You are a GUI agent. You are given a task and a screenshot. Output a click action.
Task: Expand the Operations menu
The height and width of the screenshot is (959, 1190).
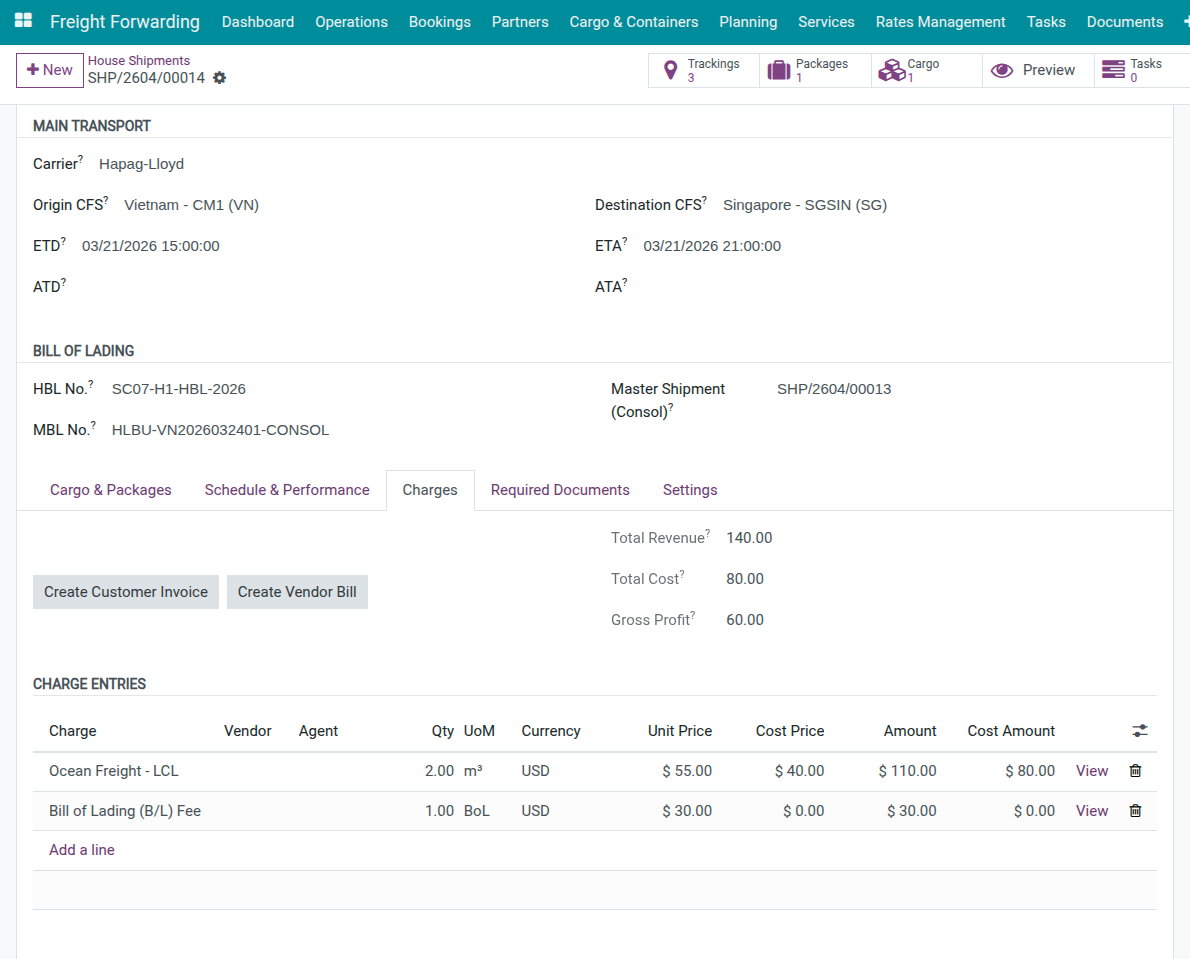(351, 22)
